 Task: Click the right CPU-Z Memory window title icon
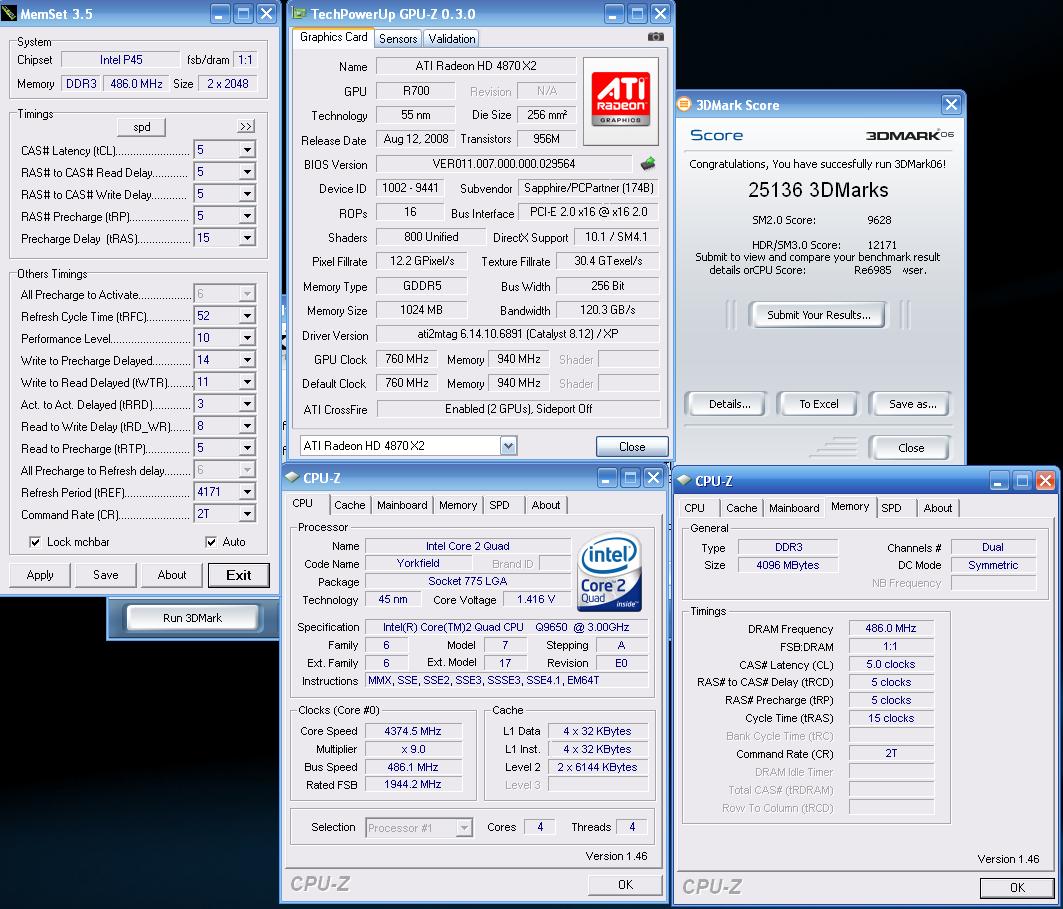(684, 481)
